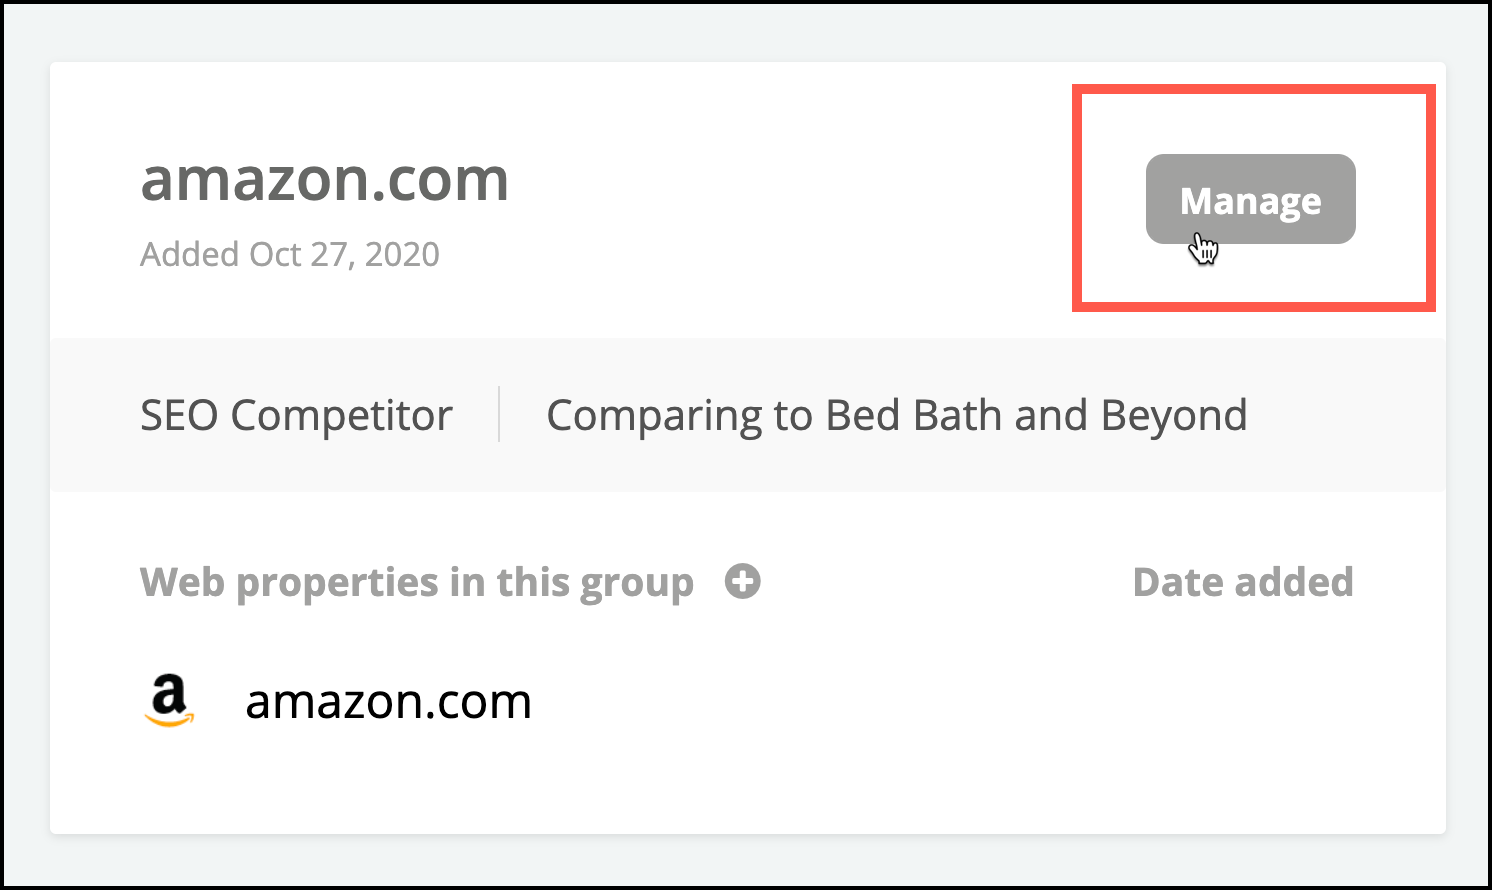Select the SEO Competitor tag
This screenshot has width=1492, height=890.
(296, 415)
